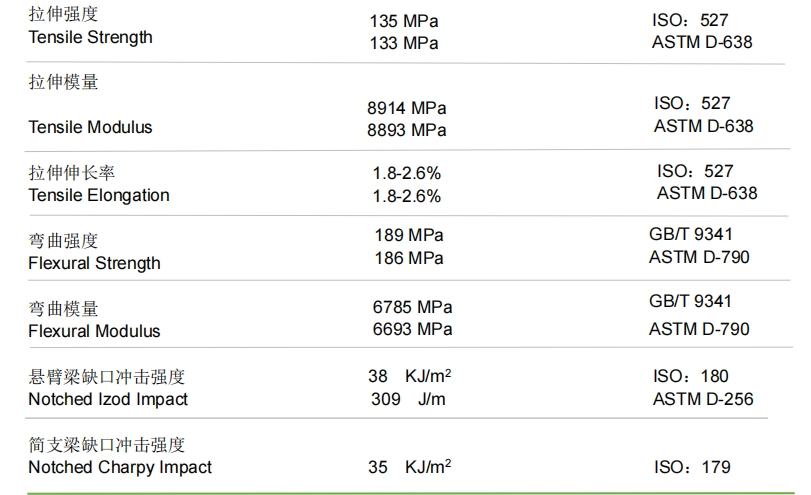This screenshot has width=811, height=495.
Task: Click the 8893 MPa value
Action: pos(407,130)
